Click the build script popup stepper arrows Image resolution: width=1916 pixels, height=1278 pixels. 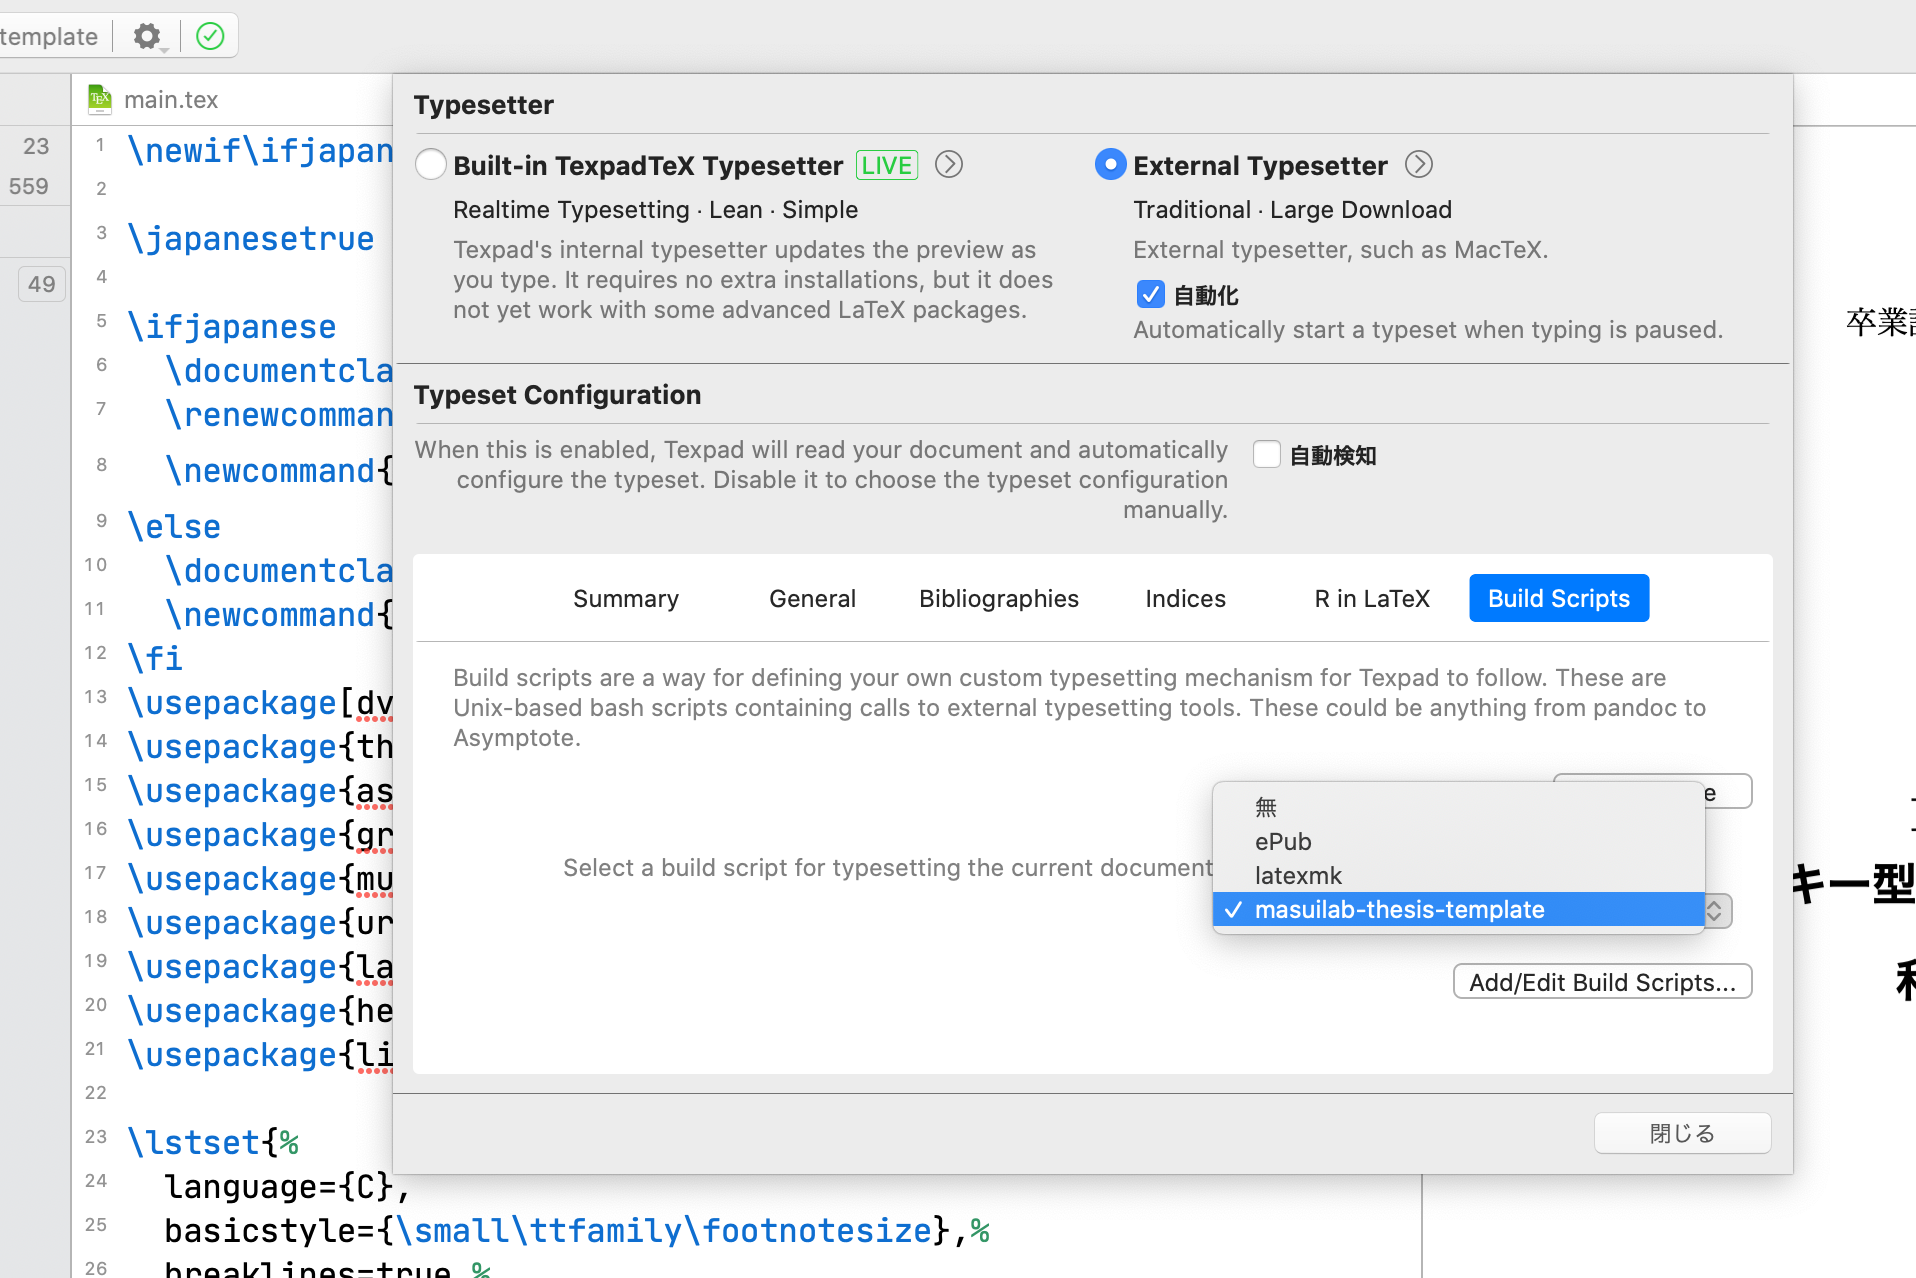(x=1715, y=911)
